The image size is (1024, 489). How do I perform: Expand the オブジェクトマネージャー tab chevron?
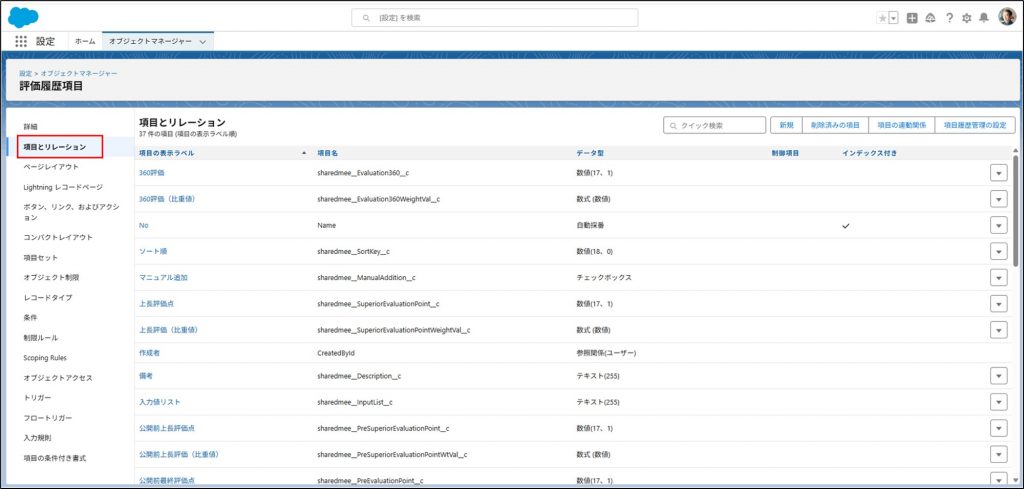click(x=204, y=42)
